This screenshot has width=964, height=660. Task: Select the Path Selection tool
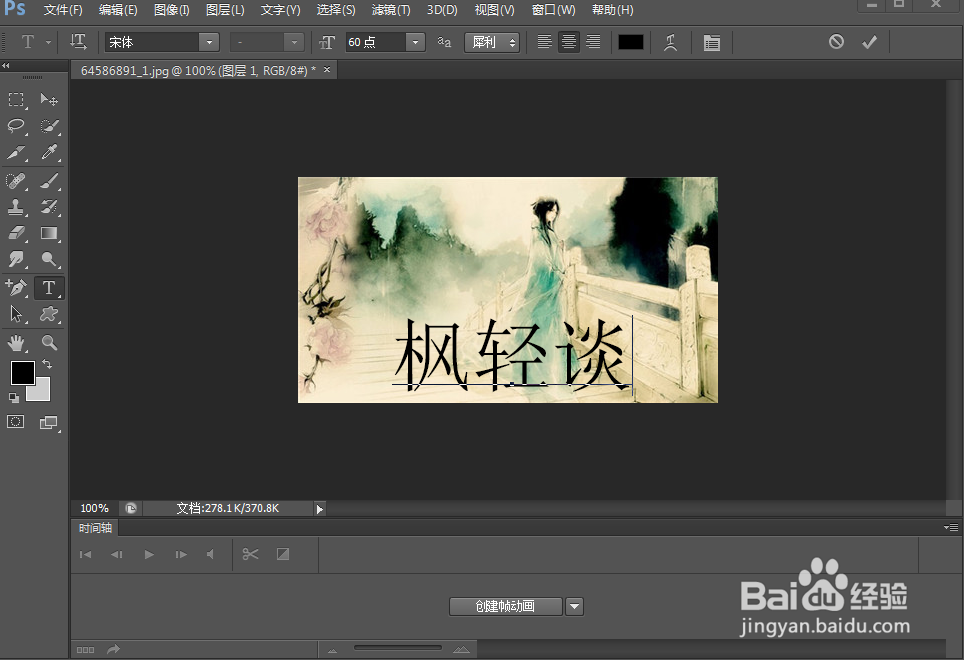coord(17,314)
